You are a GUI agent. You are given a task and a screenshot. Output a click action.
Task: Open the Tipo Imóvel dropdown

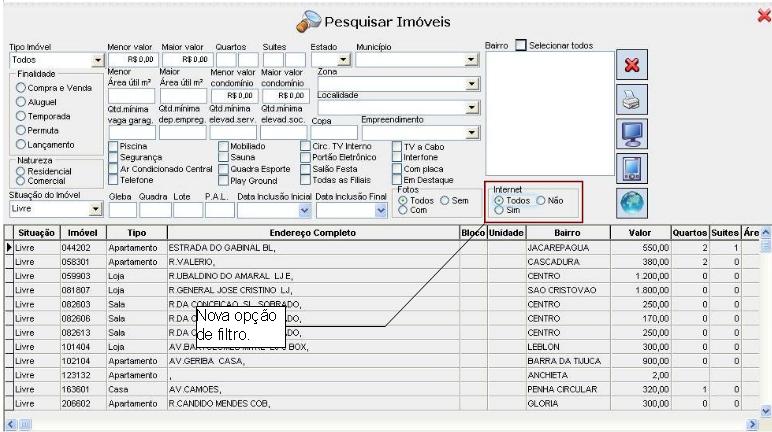click(98, 60)
